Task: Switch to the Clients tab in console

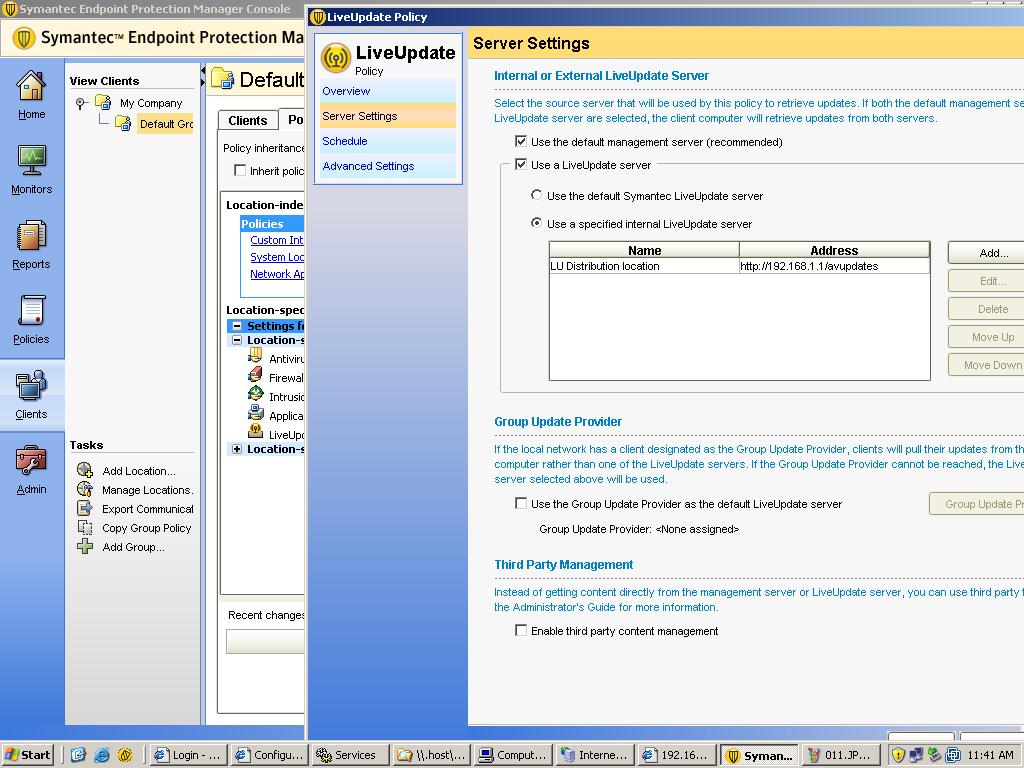Action: (x=248, y=120)
